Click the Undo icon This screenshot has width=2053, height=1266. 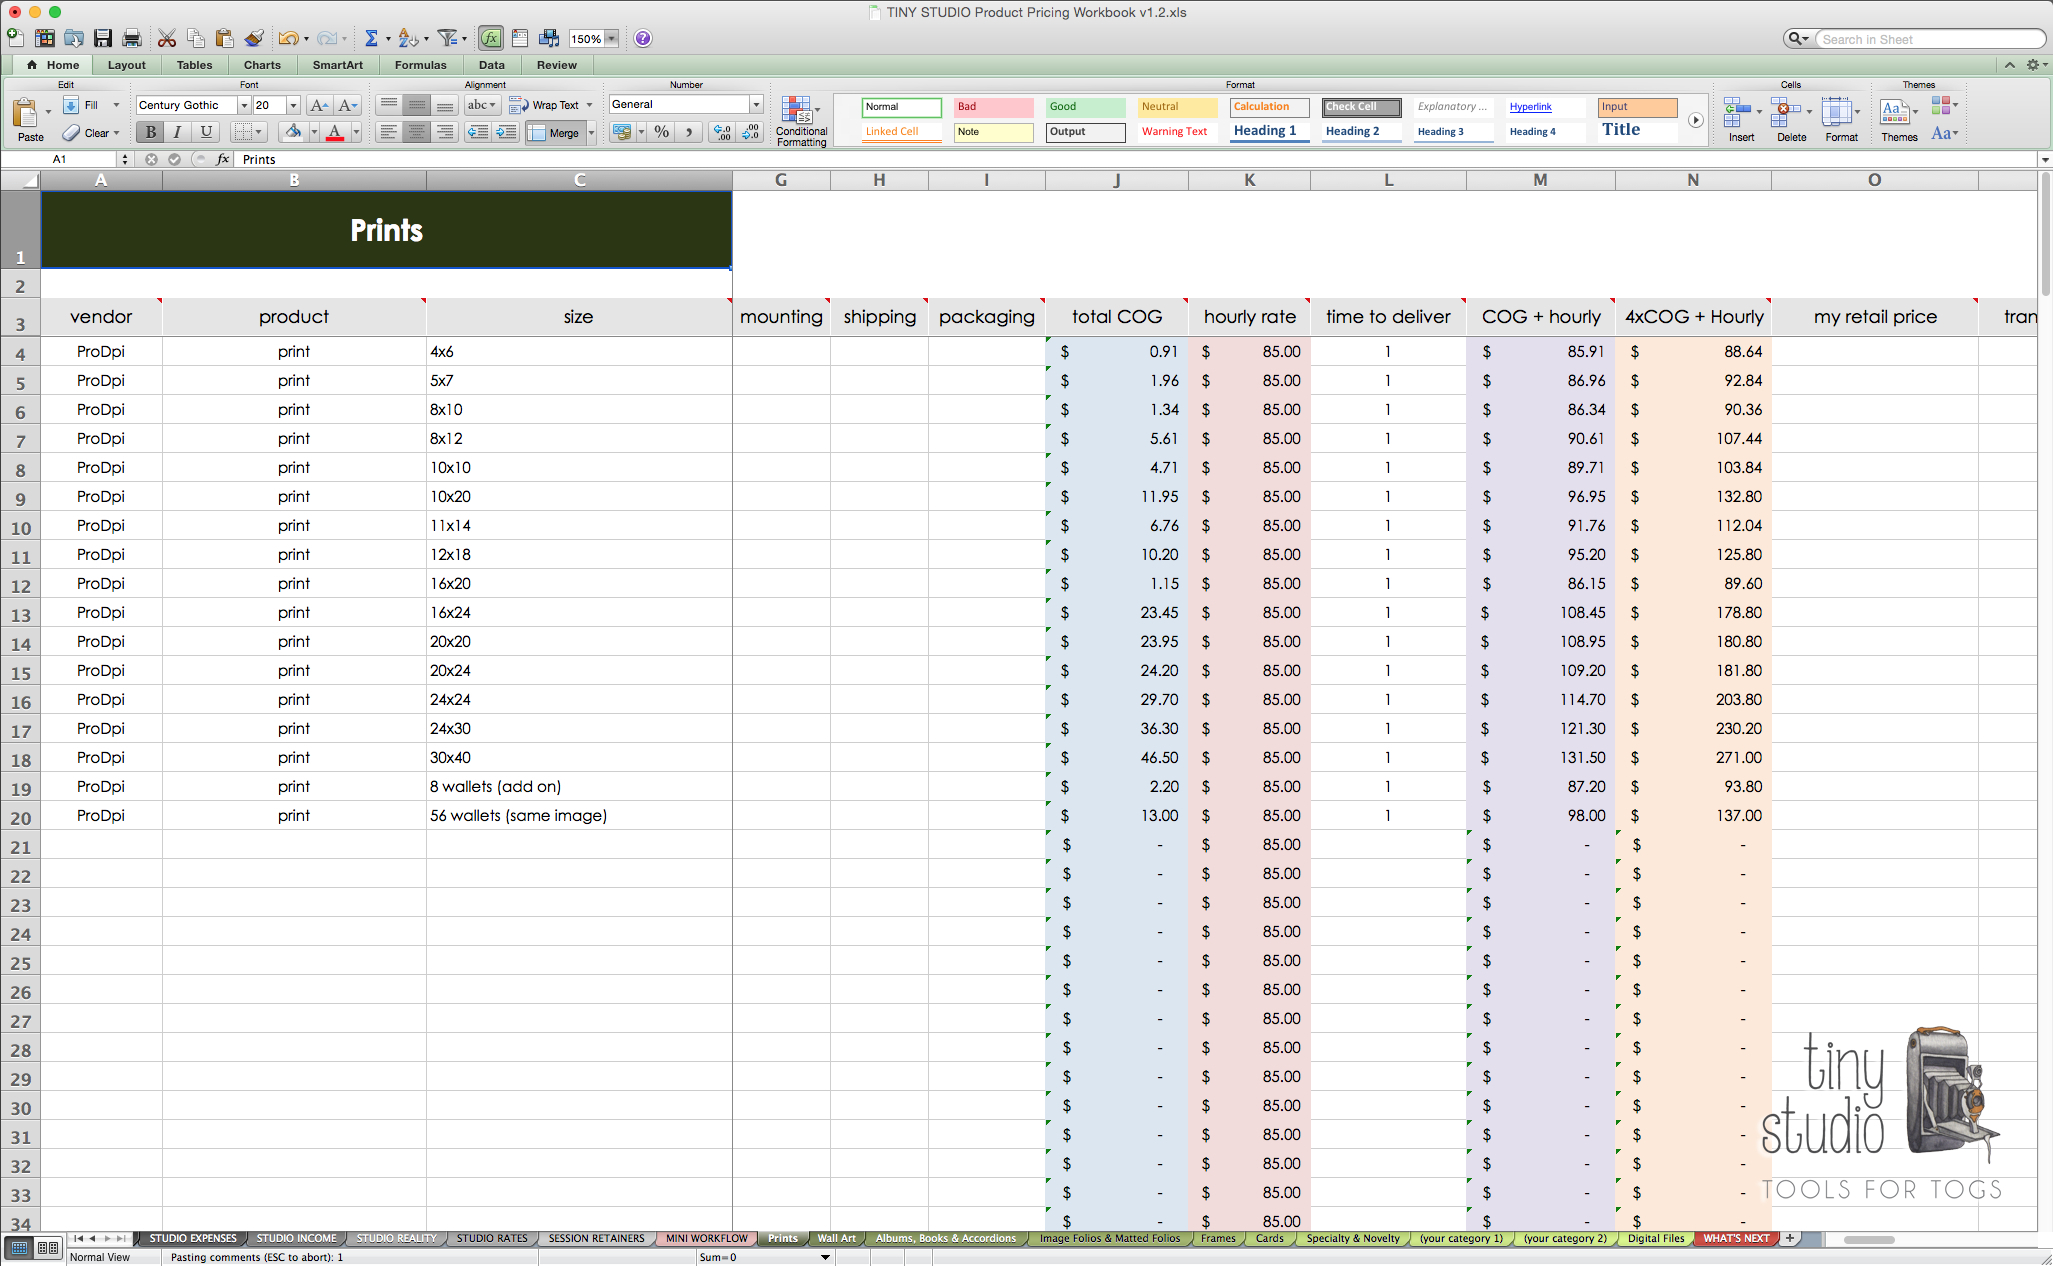289,38
